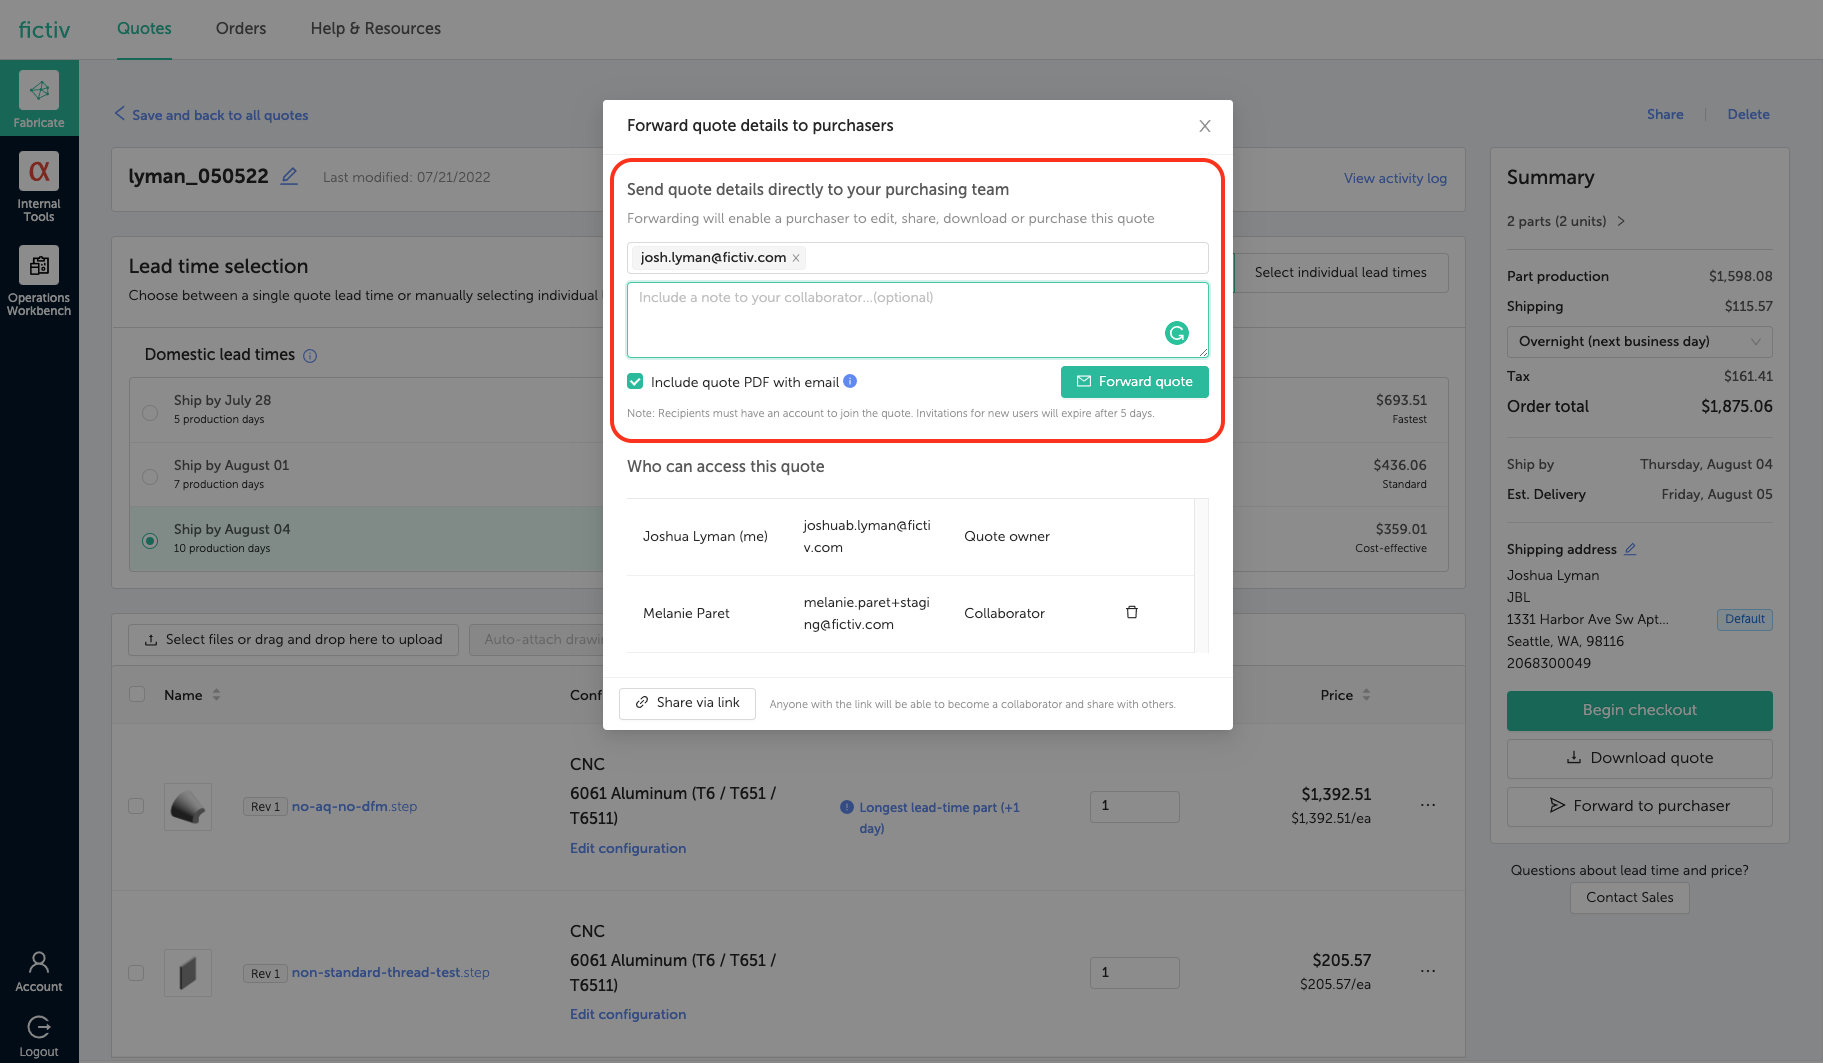Image resolution: width=1823 pixels, height=1063 pixels.
Task: Click Download quote button
Action: (x=1639, y=758)
